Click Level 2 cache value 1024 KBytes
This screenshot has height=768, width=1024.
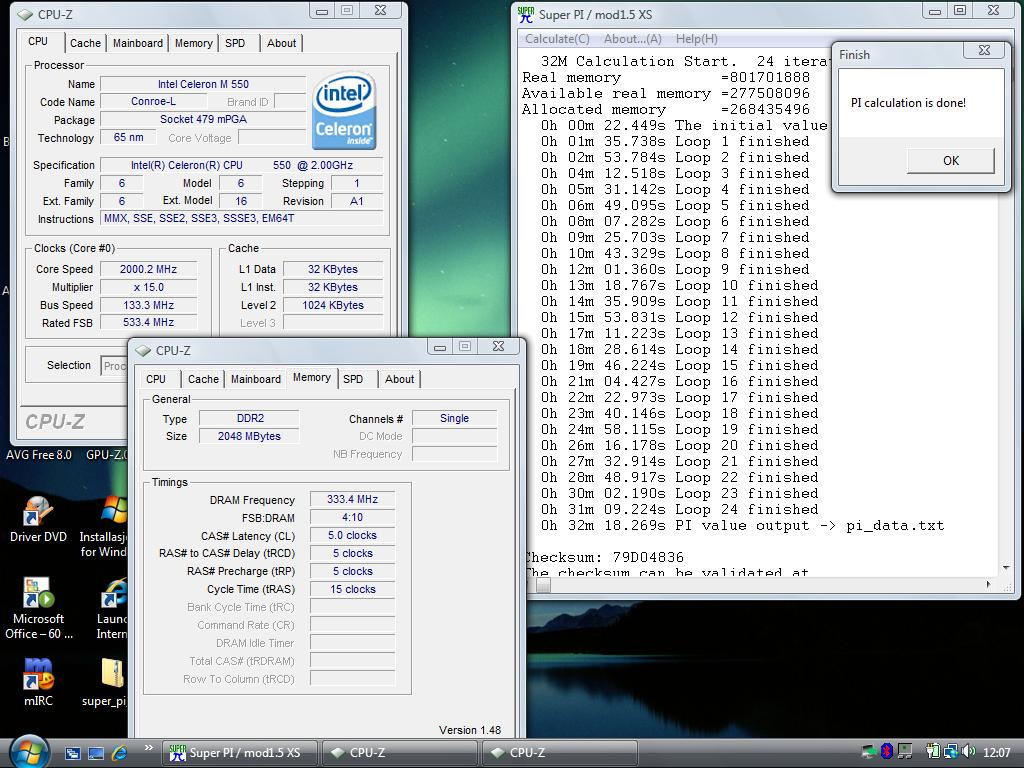tap(332, 305)
